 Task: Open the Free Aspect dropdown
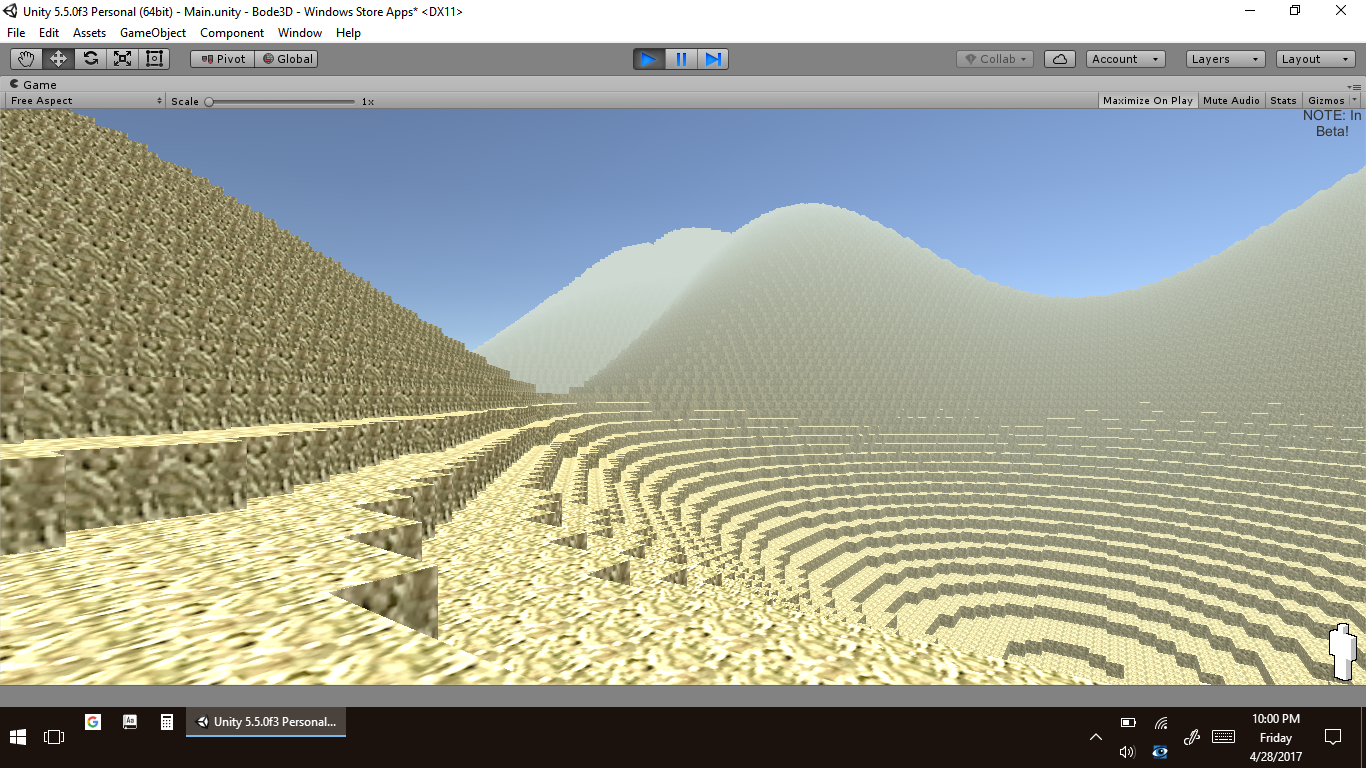point(86,101)
